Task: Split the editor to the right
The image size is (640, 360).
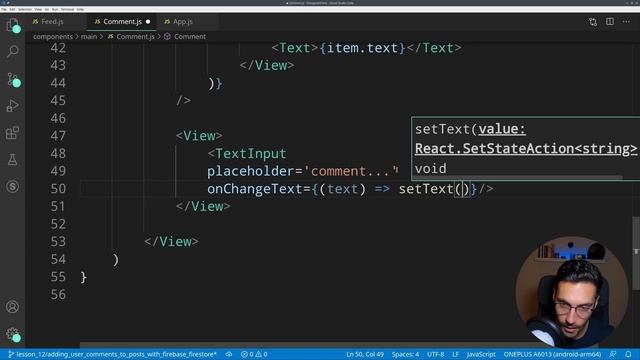Action: click(610, 22)
